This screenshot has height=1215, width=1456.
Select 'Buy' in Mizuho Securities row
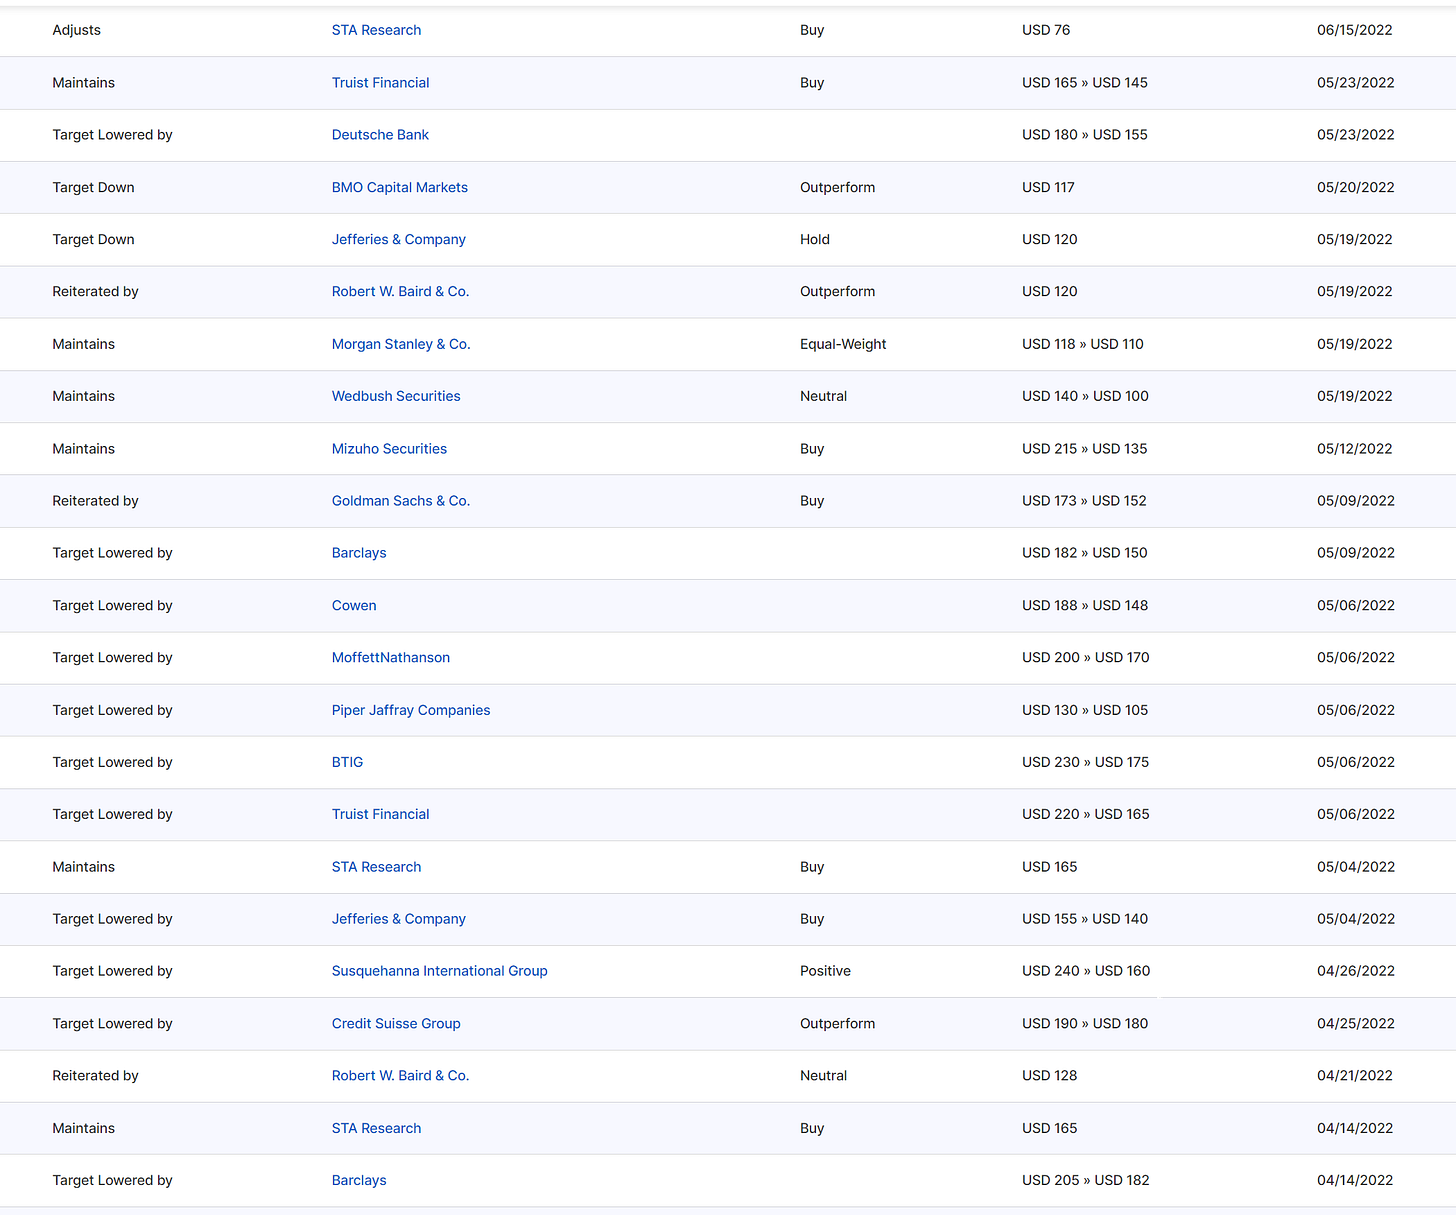[x=812, y=449]
